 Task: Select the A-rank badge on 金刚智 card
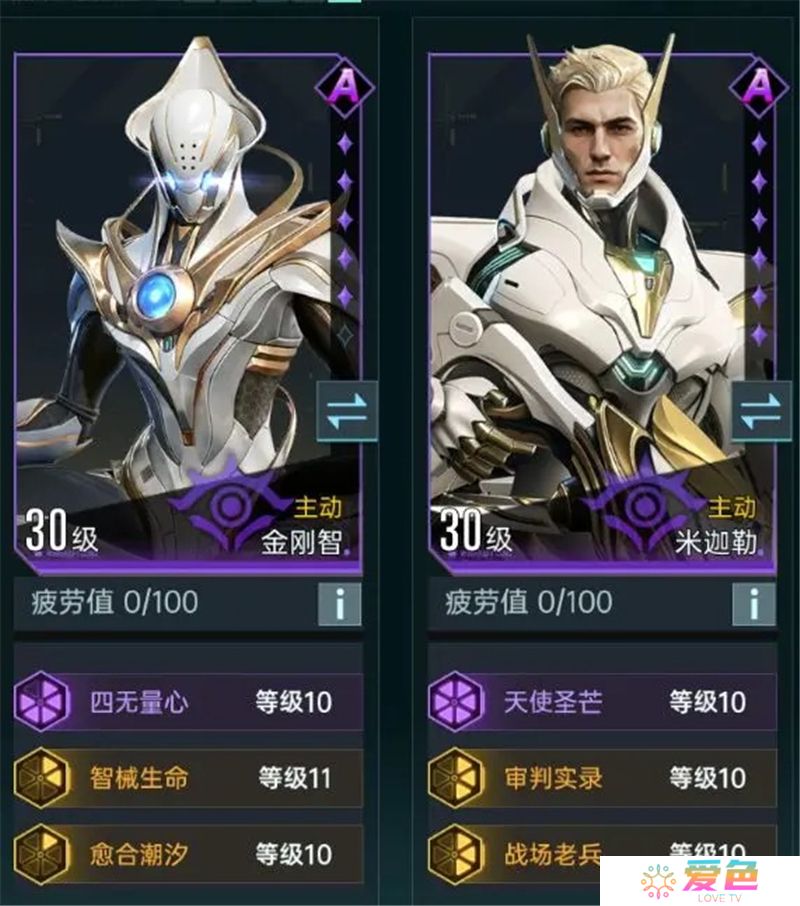point(345,88)
